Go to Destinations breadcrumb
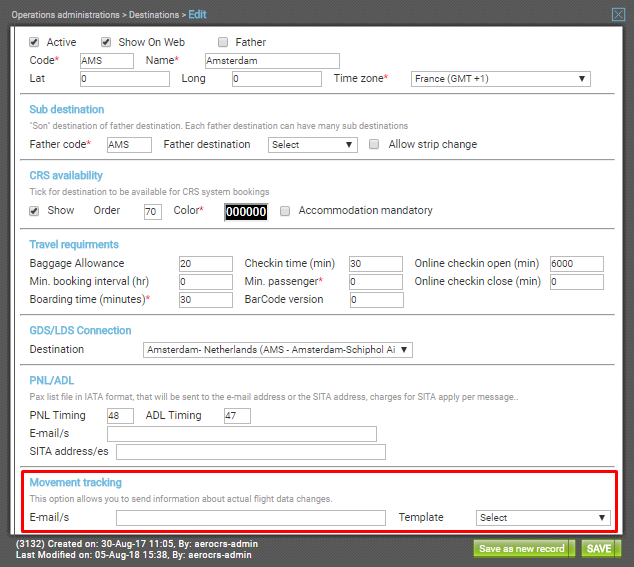The width and height of the screenshot is (634, 567). pyautogui.click(x=154, y=15)
